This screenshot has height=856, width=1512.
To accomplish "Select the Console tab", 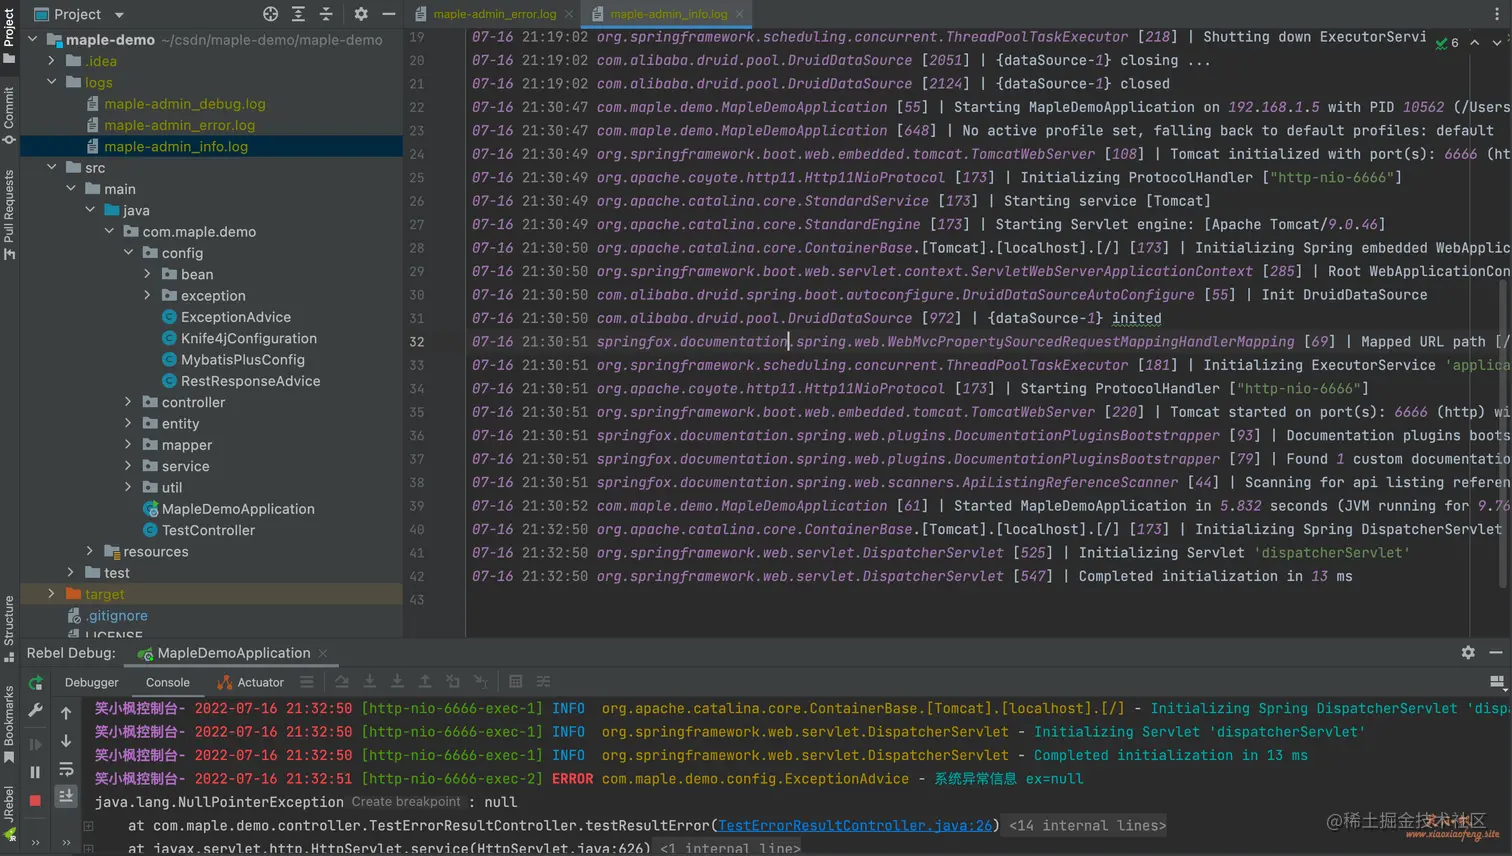I will pos(168,682).
